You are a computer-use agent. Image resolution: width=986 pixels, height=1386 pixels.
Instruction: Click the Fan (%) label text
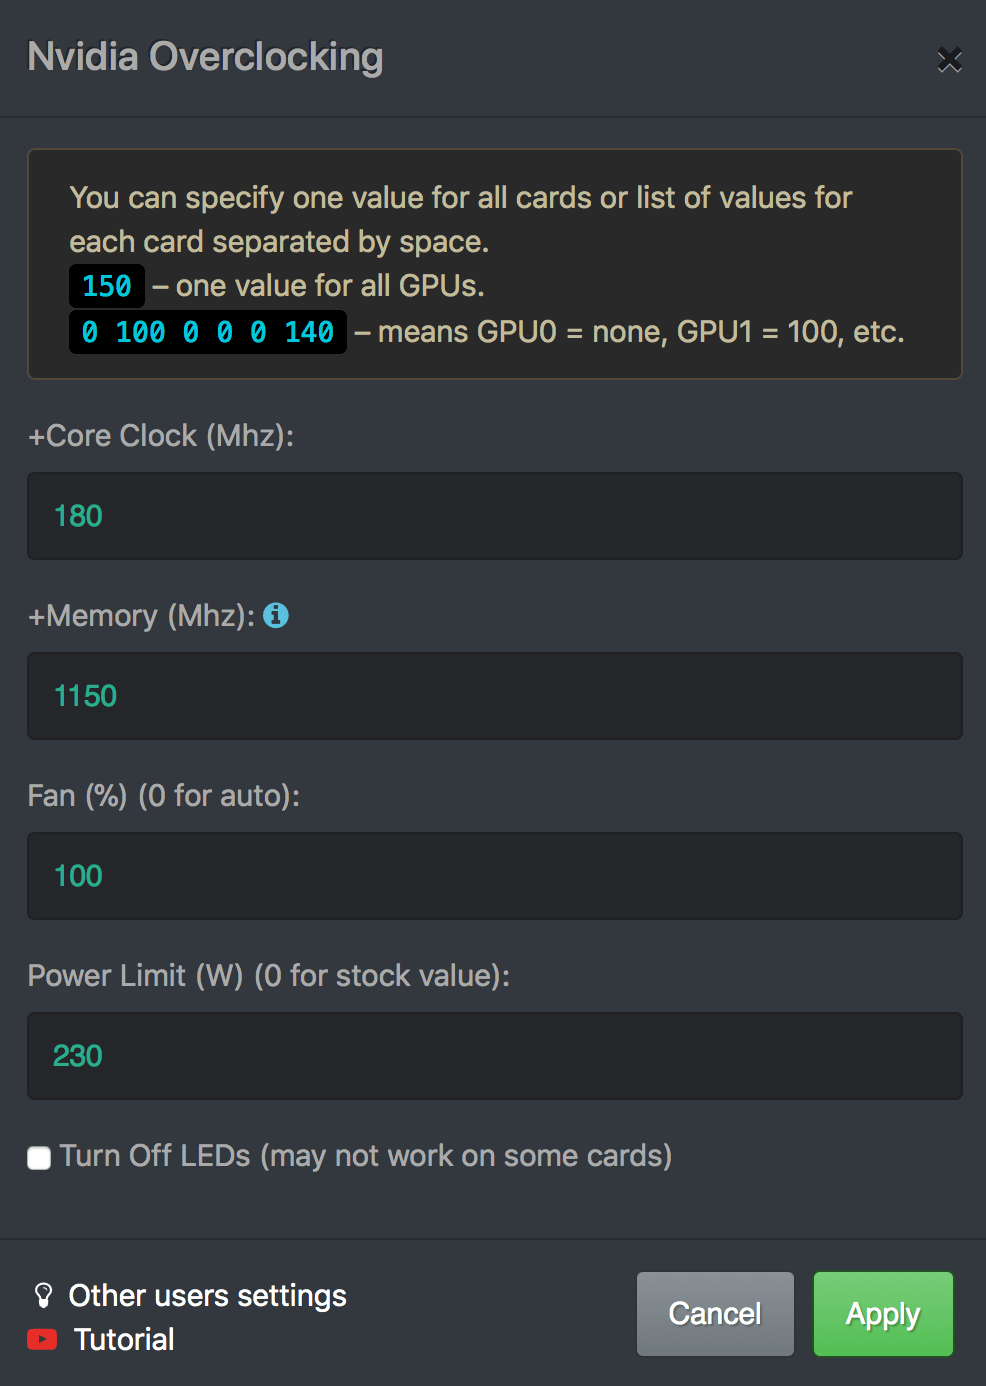pos(163,796)
